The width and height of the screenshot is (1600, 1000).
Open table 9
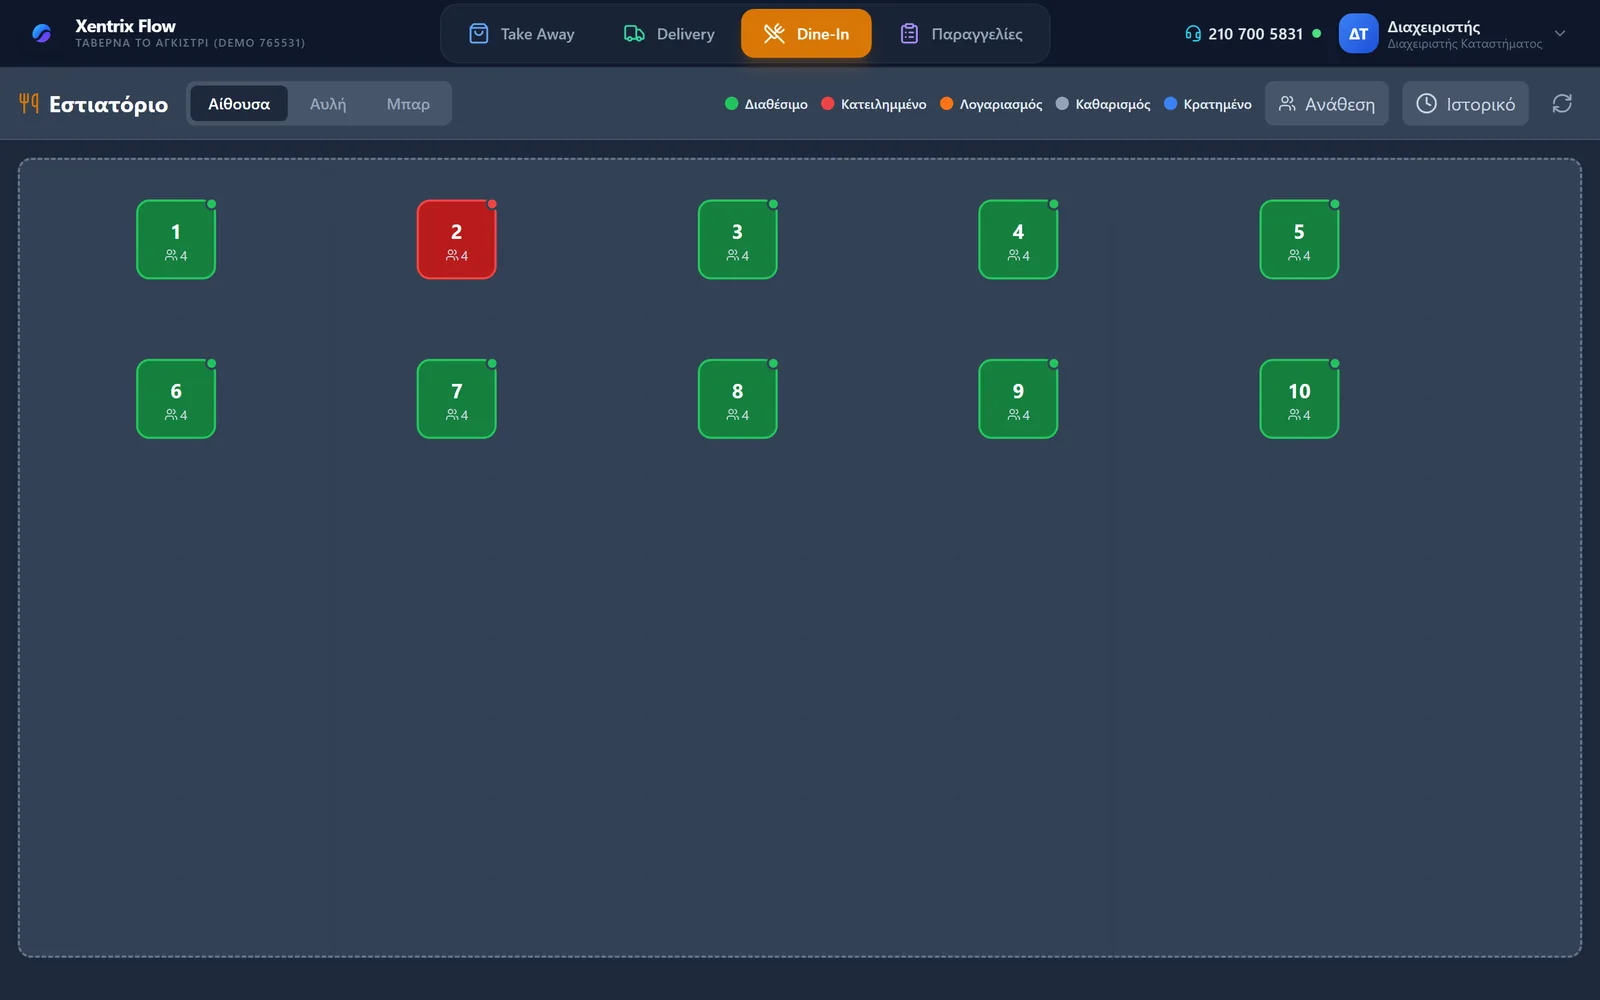tap(1018, 399)
